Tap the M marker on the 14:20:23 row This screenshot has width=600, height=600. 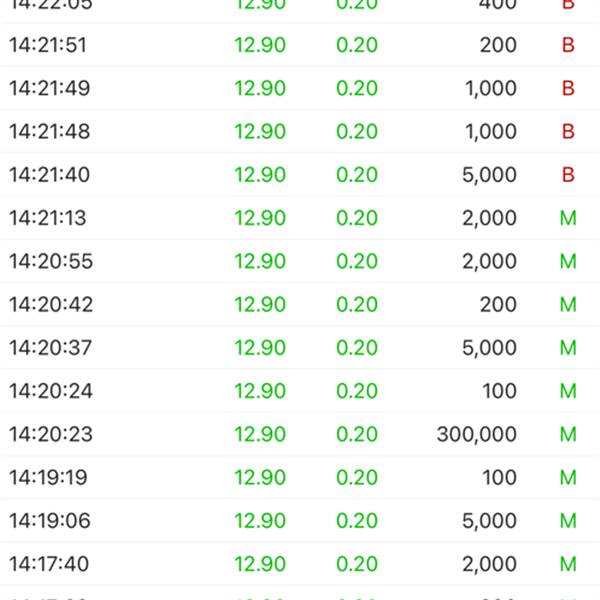tap(568, 434)
